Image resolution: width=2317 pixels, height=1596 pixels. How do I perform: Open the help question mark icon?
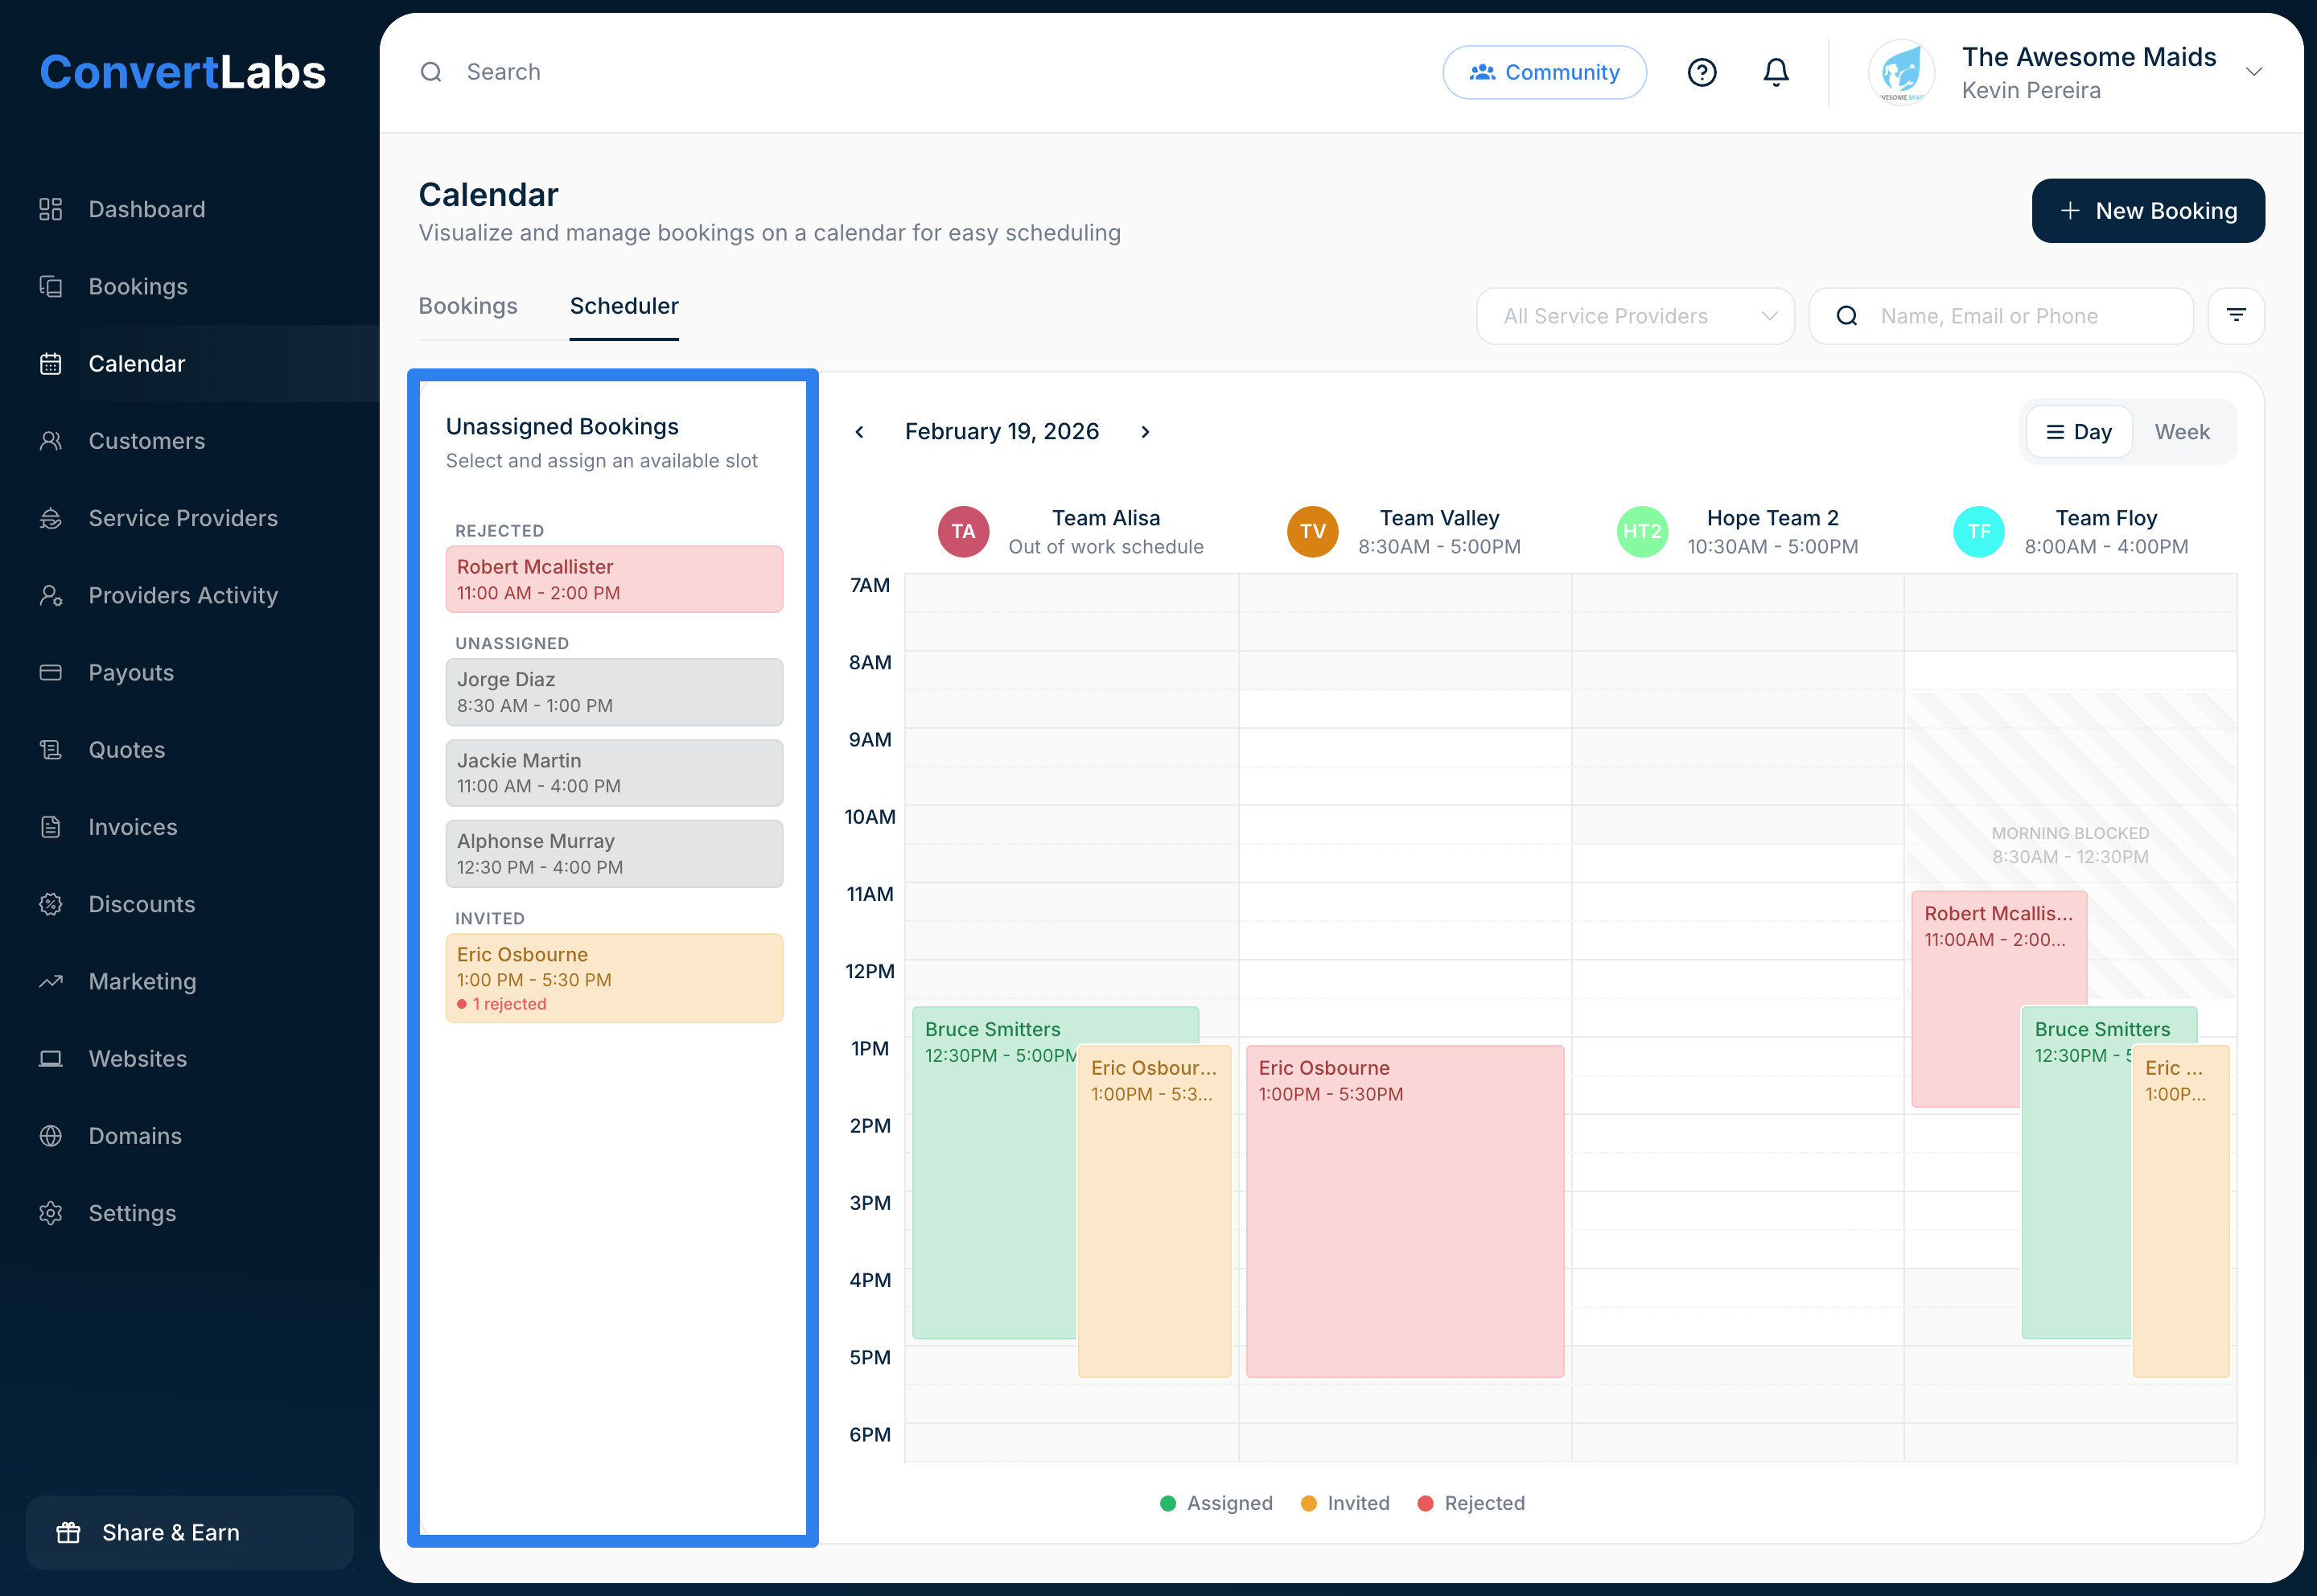(1701, 72)
